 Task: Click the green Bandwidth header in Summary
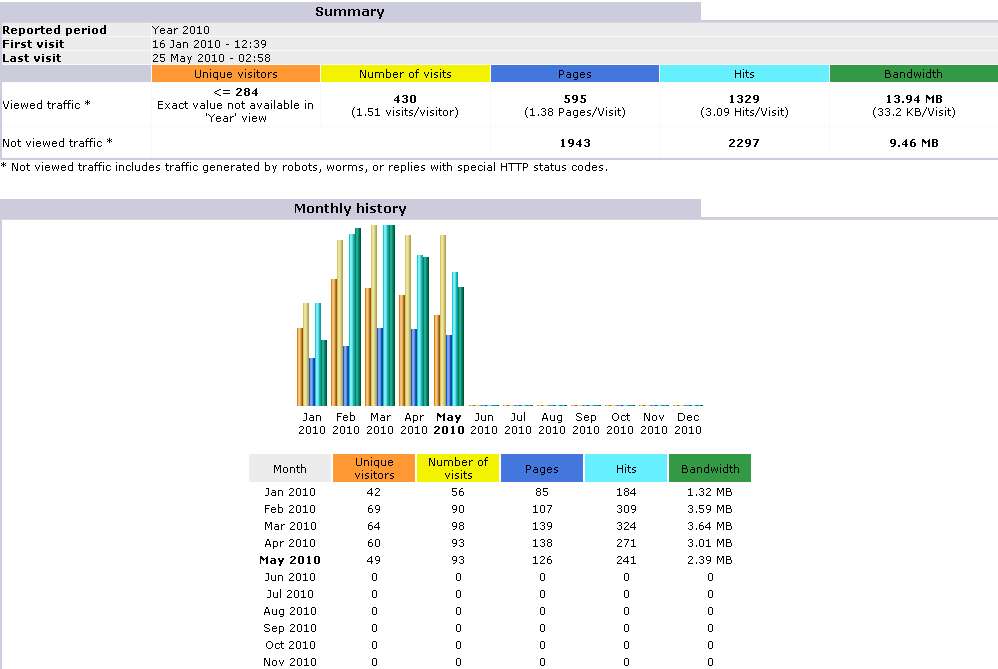tap(913, 74)
